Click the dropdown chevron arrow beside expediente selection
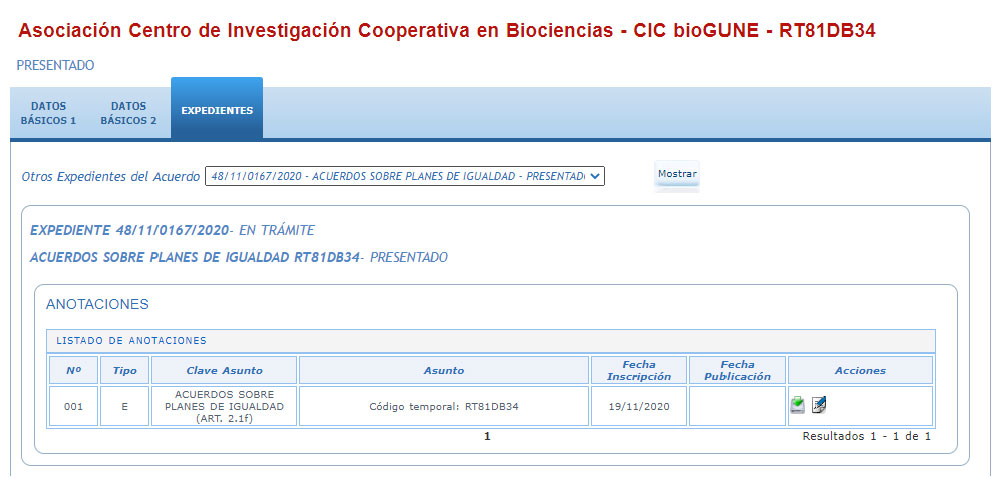The height and width of the screenshot is (478, 1000). pyautogui.click(x=594, y=177)
